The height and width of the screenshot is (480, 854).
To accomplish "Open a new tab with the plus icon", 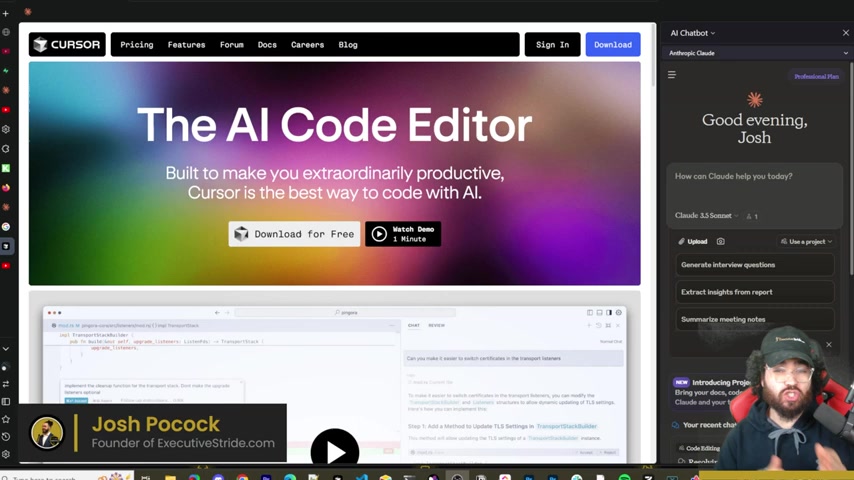I will (x=5, y=13).
